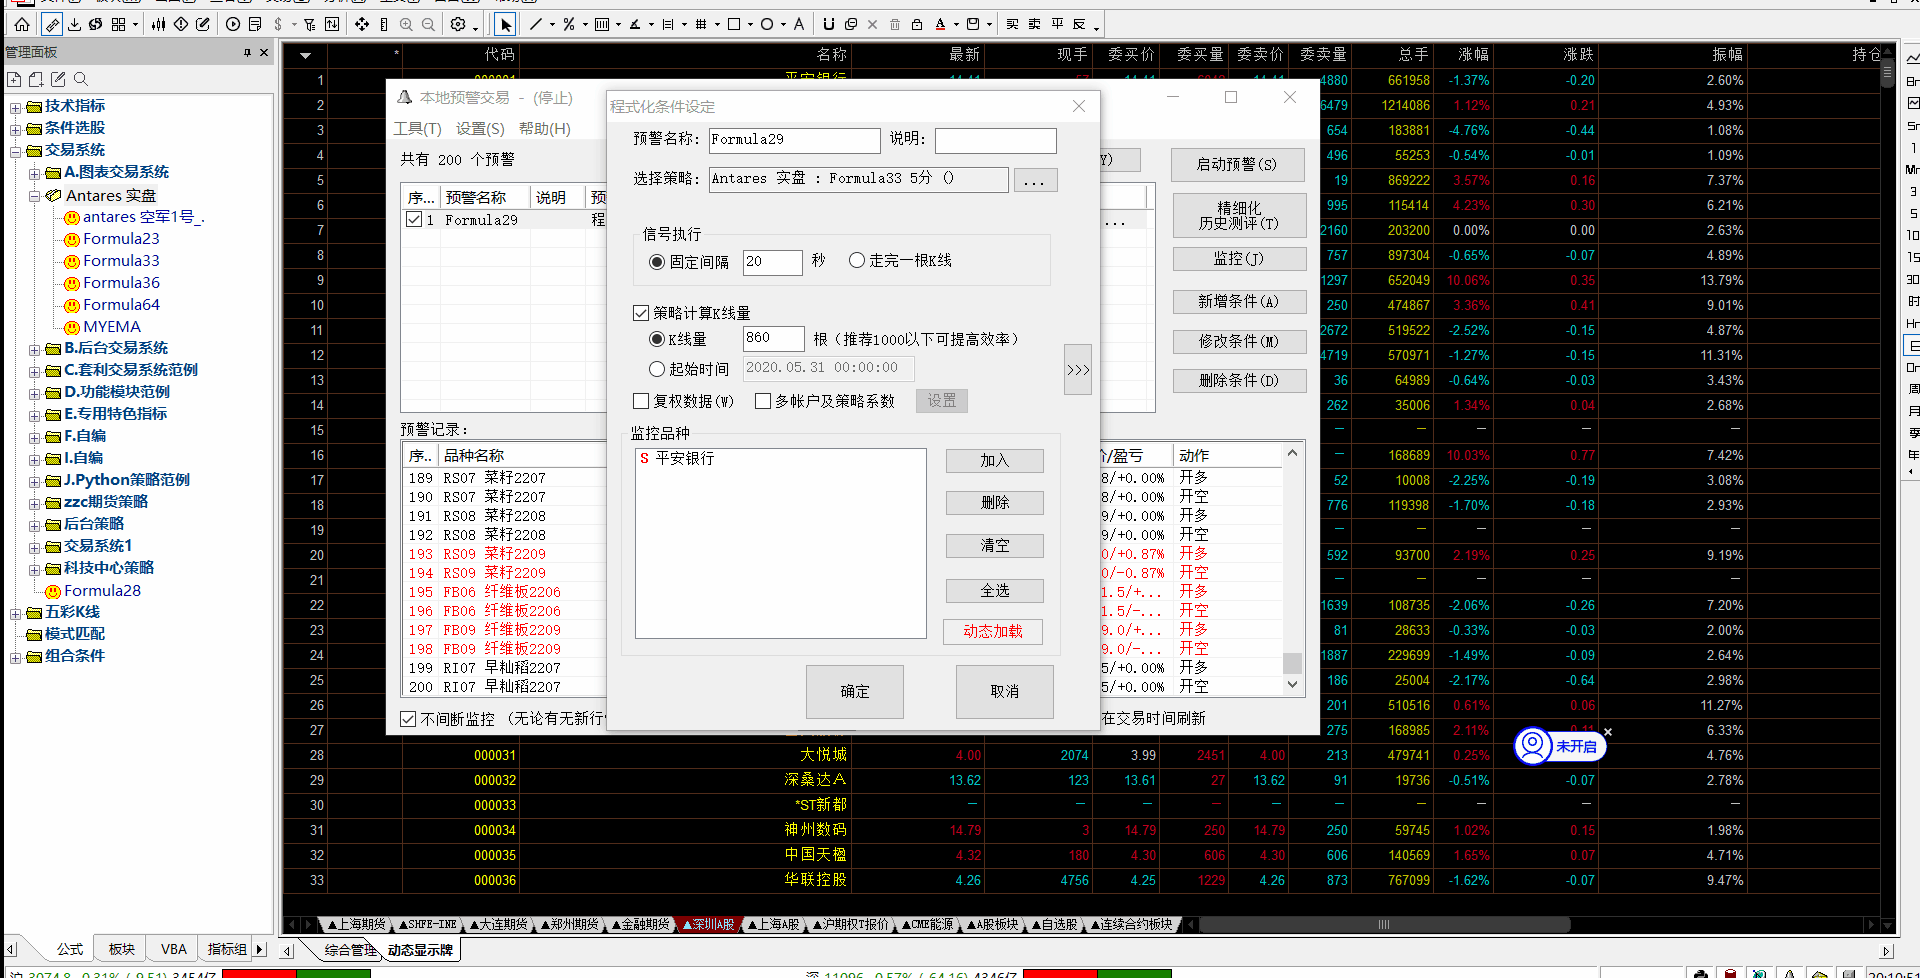Toggle 策略计算K线量 checkbox

[x=641, y=313]
